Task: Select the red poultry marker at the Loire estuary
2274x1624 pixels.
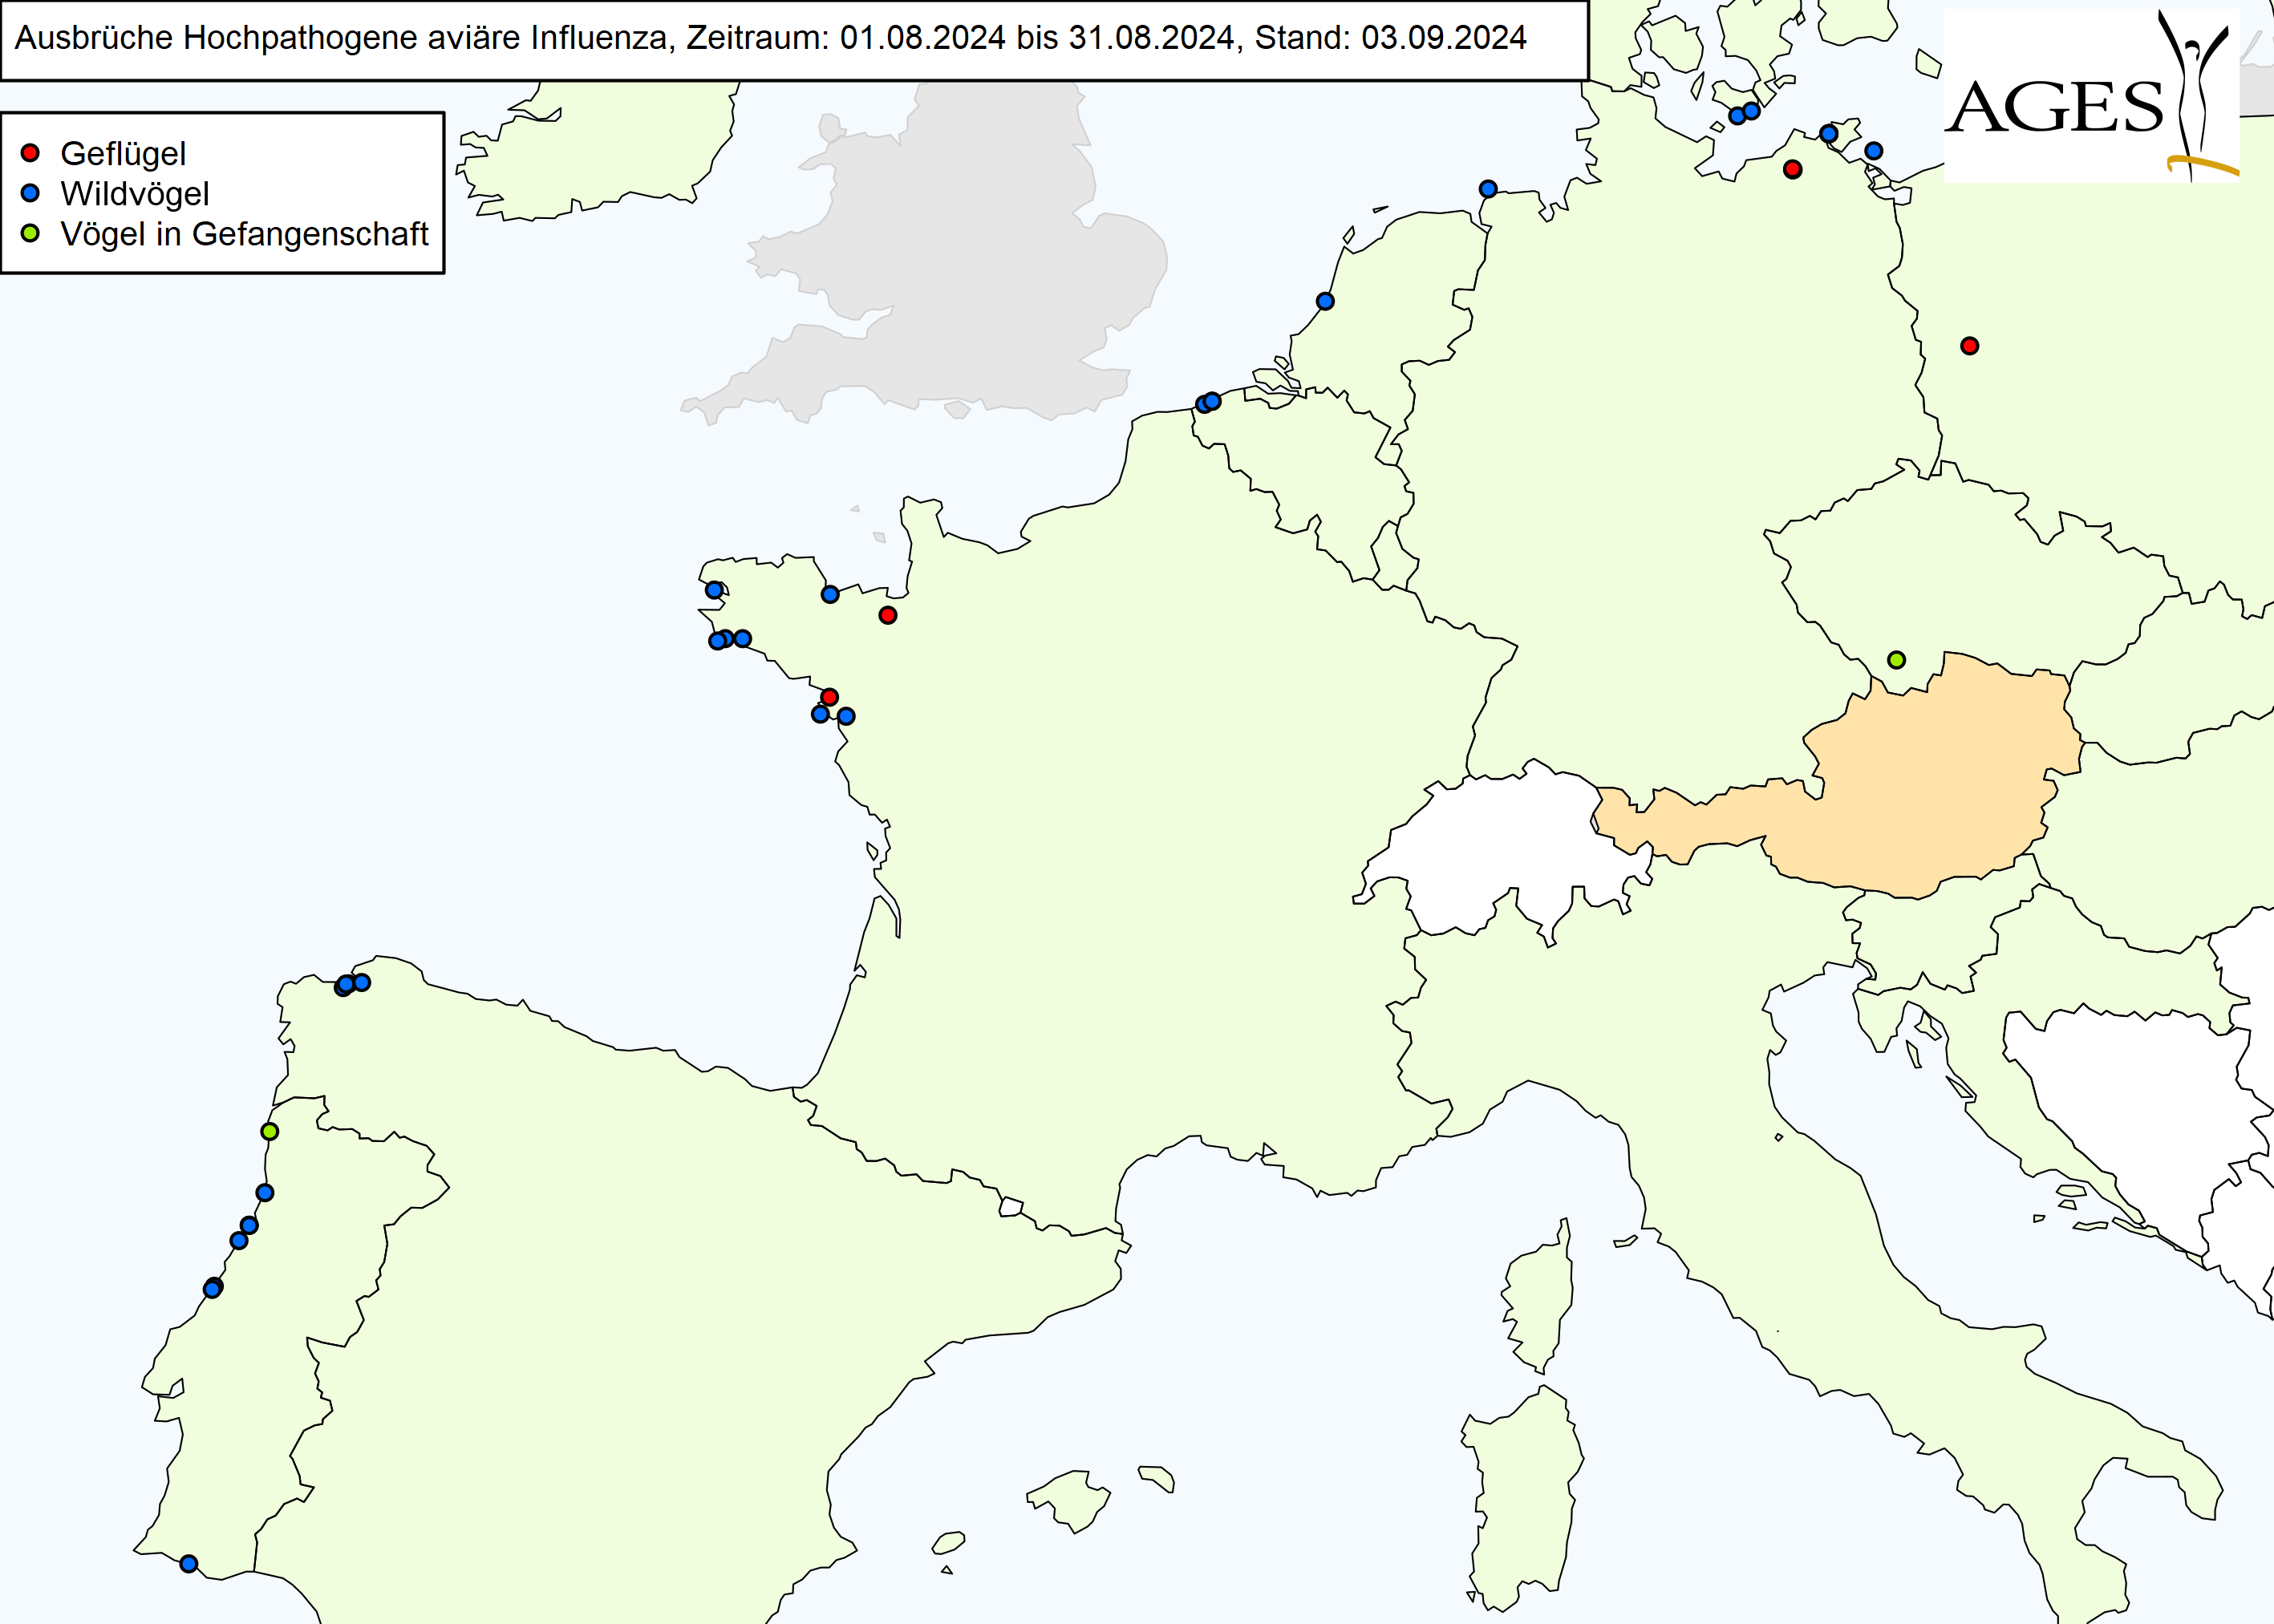Action: tap(829, 697)
